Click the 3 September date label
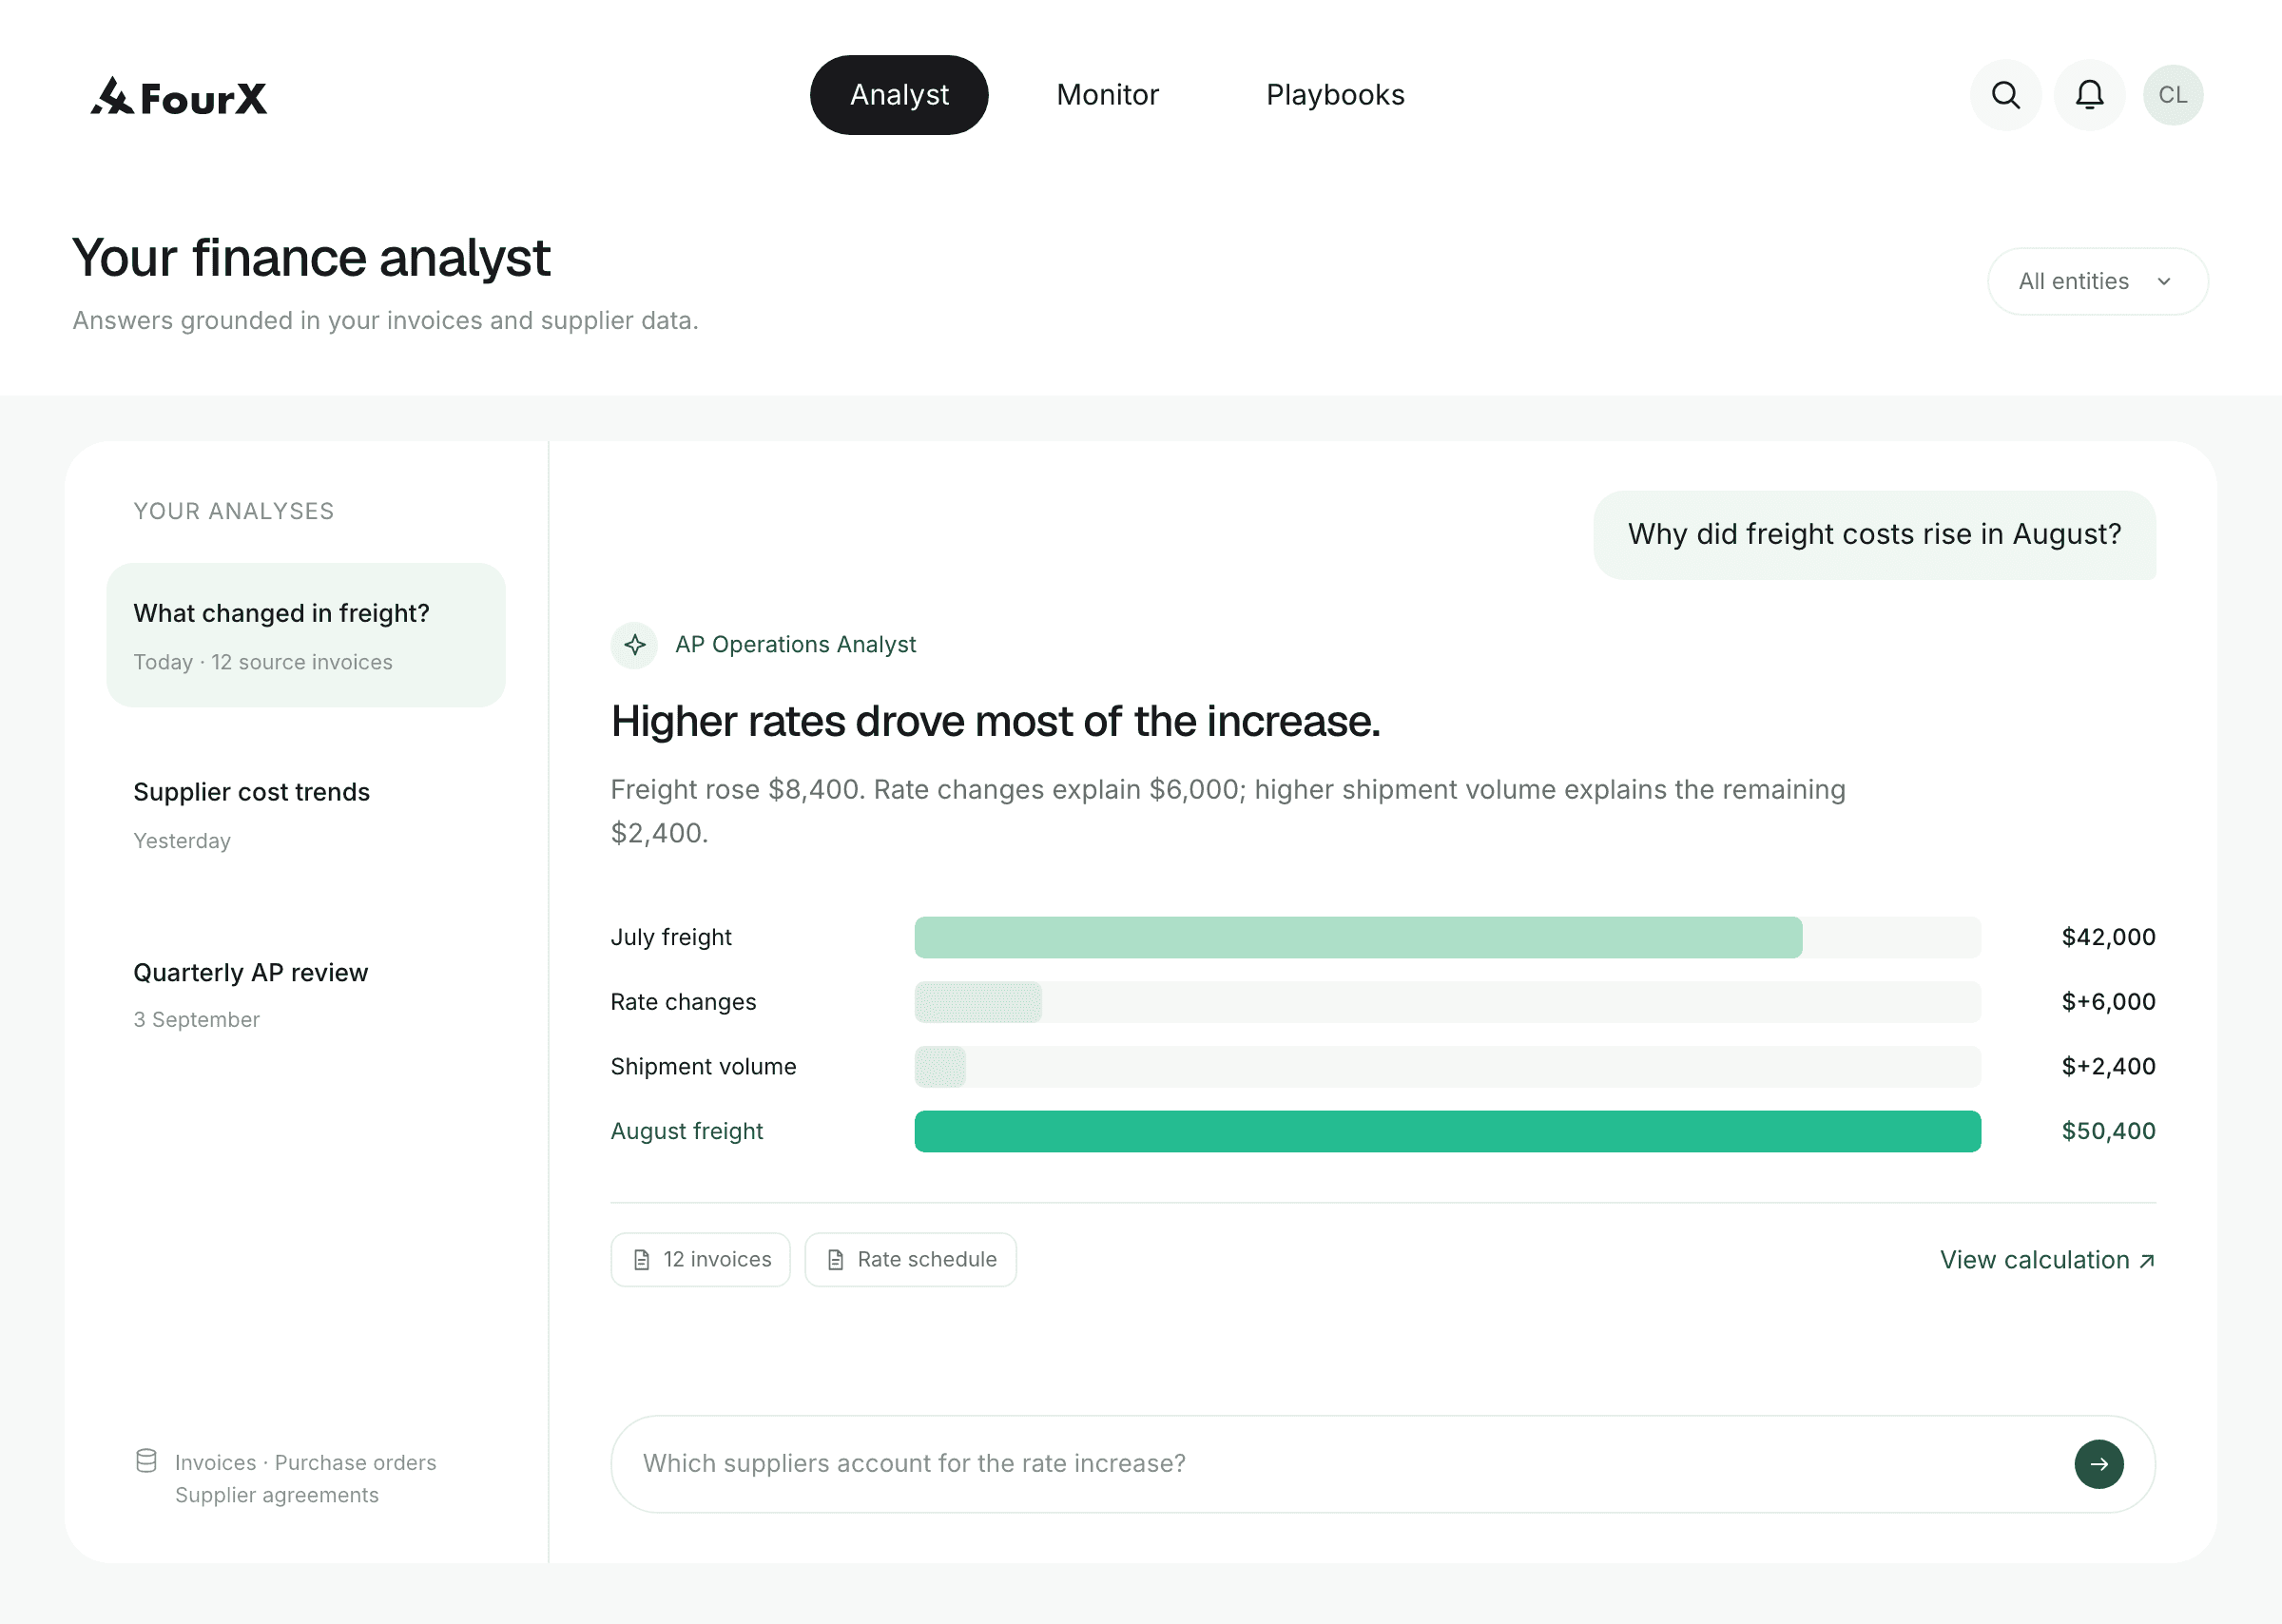The height and width of the screenshot is (1624, 2282). (x=197, y=1020)
